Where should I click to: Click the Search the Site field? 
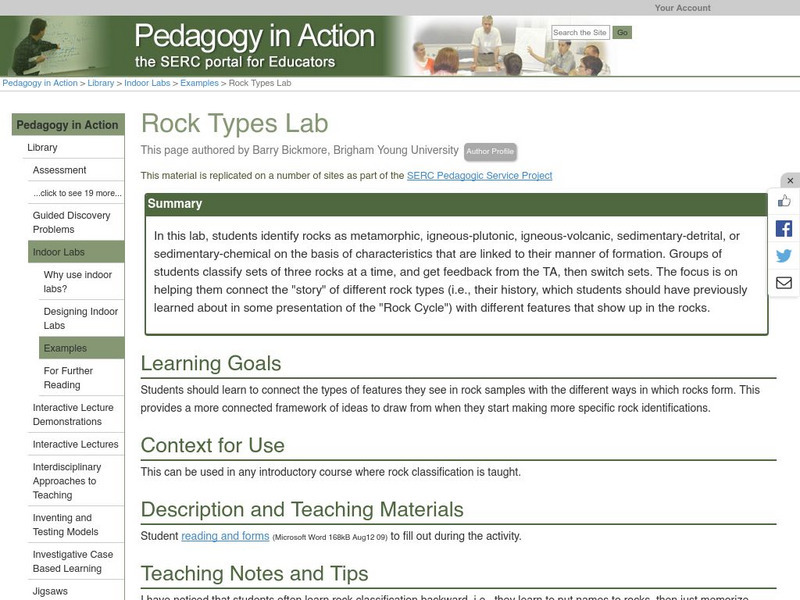[x=580, y=33]
